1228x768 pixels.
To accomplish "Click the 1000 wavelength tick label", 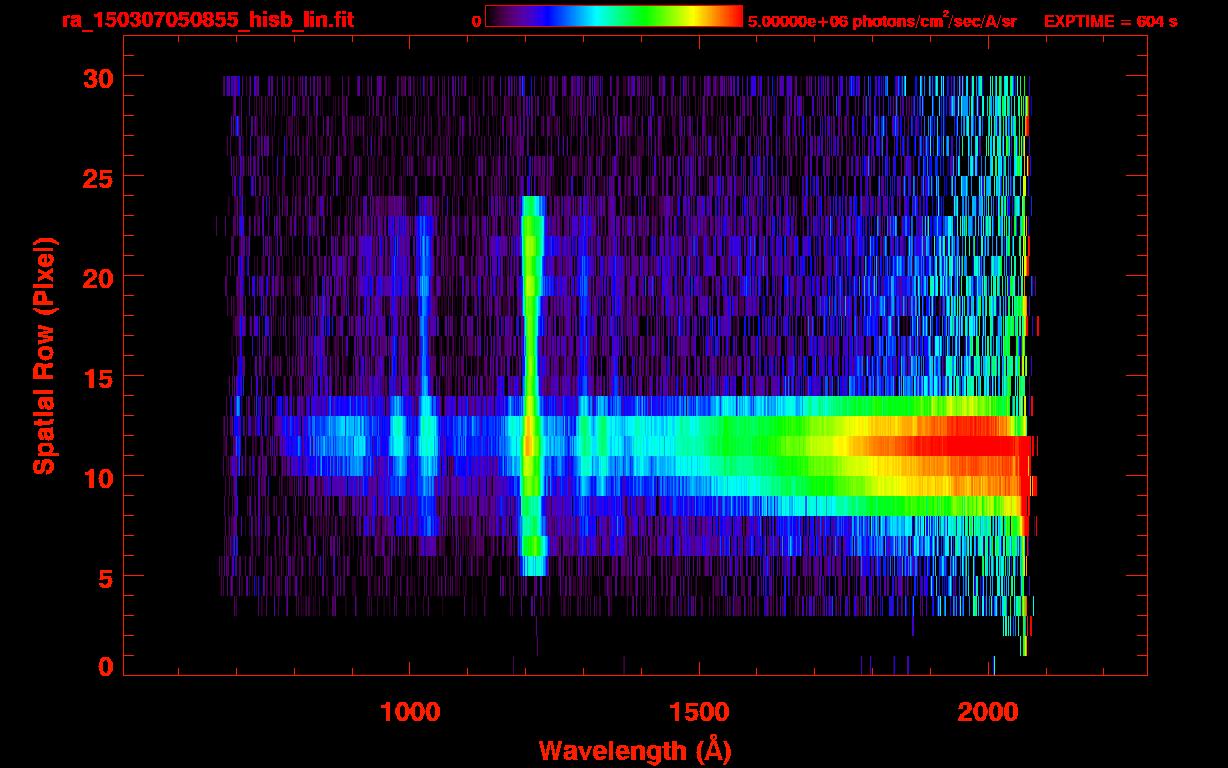I will point(409,711).
